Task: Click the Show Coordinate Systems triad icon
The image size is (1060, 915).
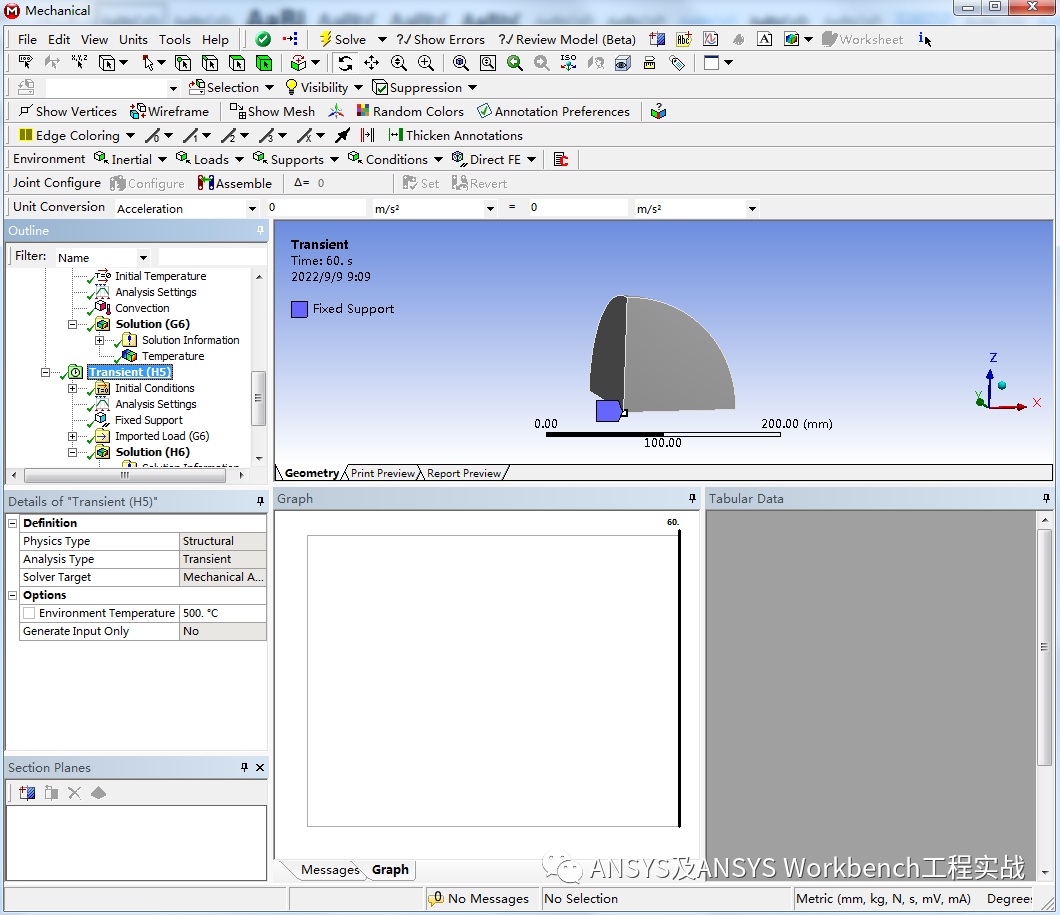Action: (336, 112)
